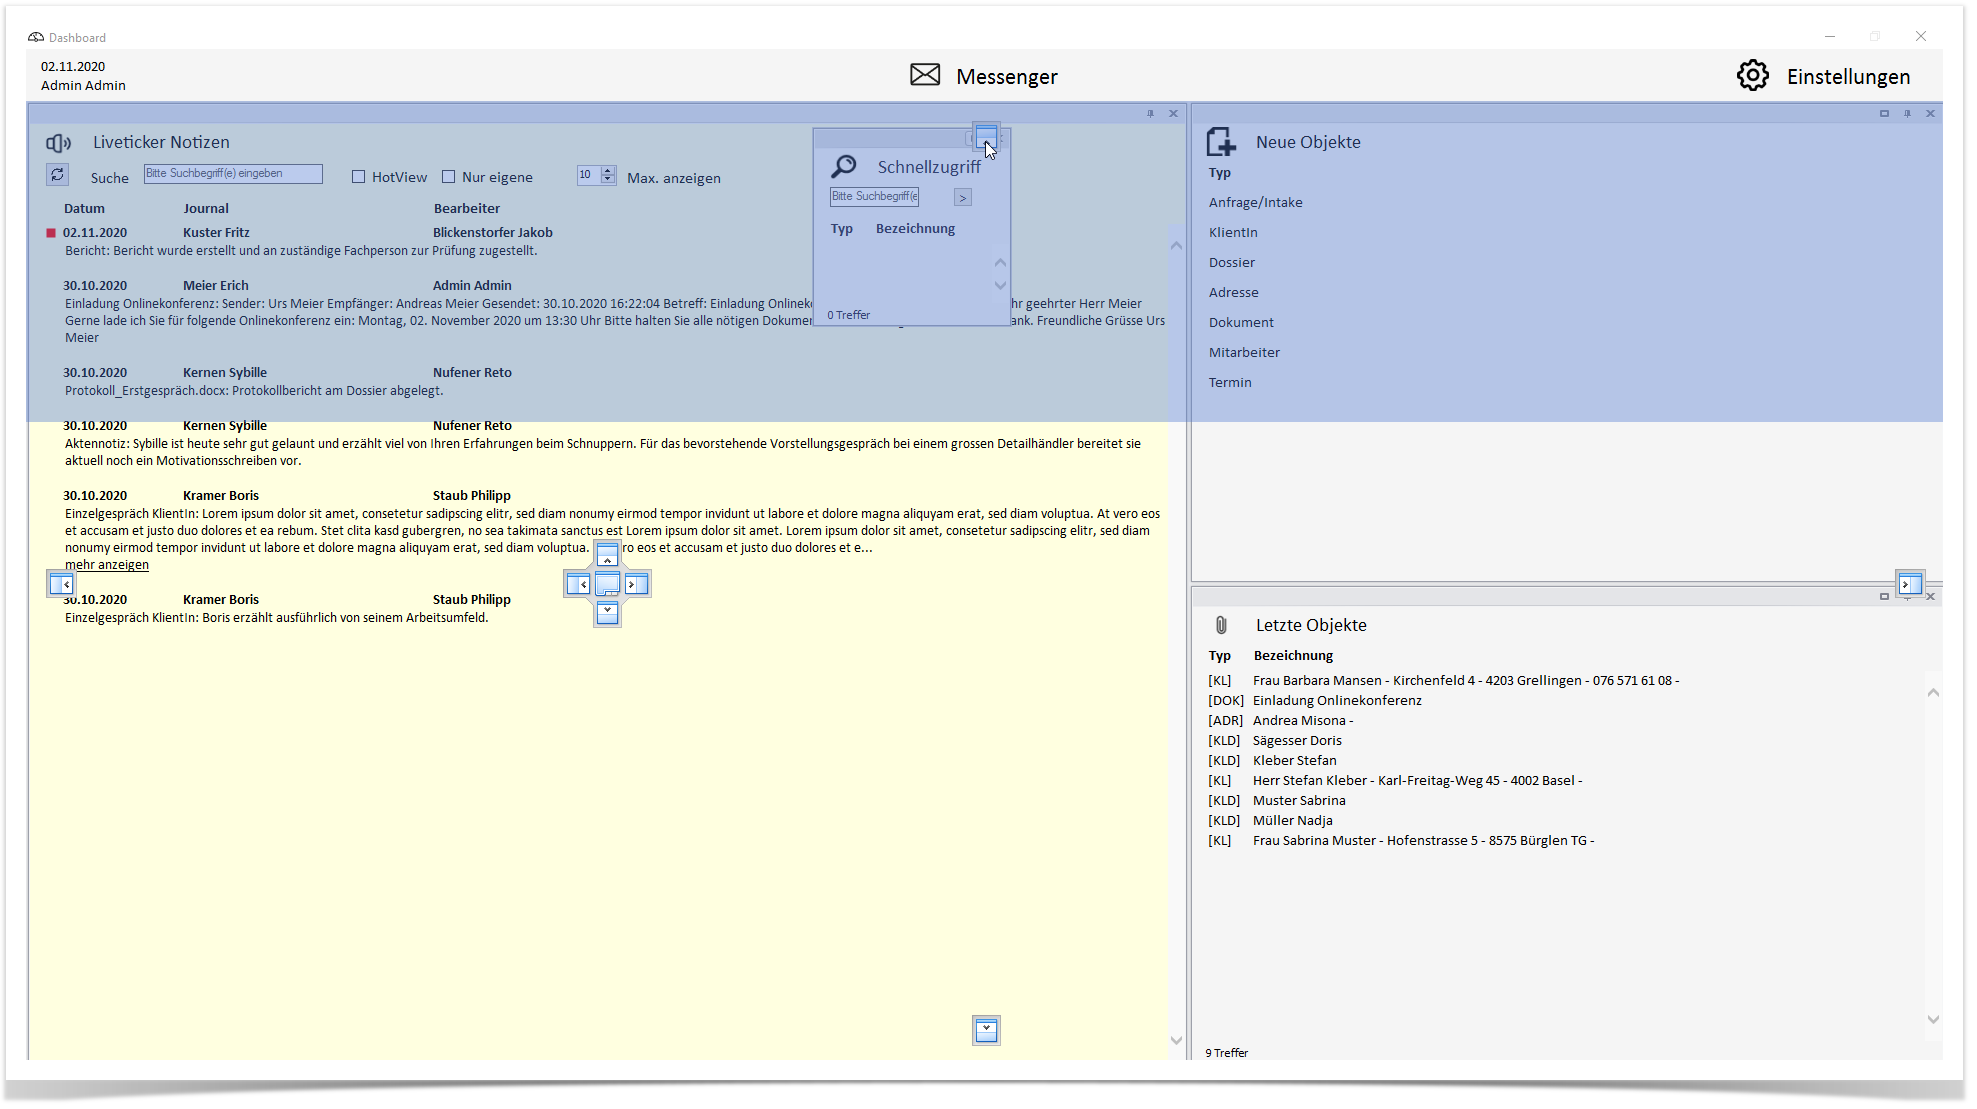
Task: Click the bottom edge dock guide
Action: 986,1030
